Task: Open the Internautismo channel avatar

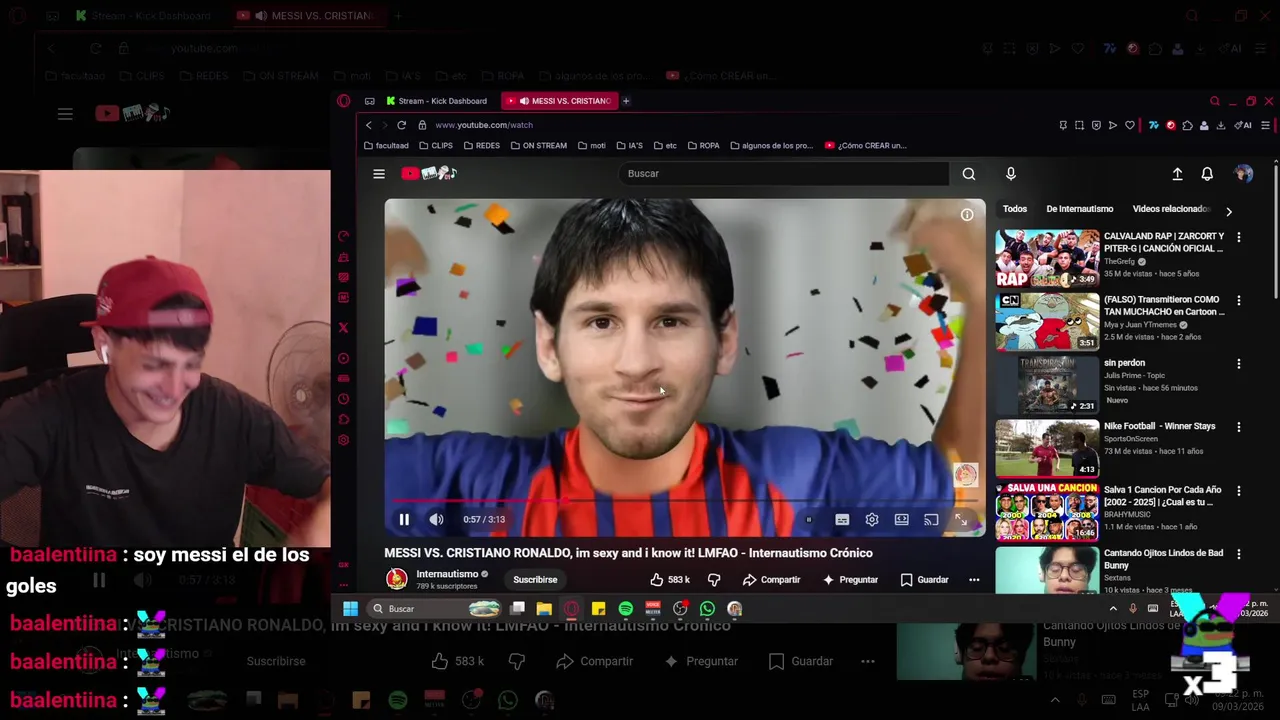Action: 397,579
